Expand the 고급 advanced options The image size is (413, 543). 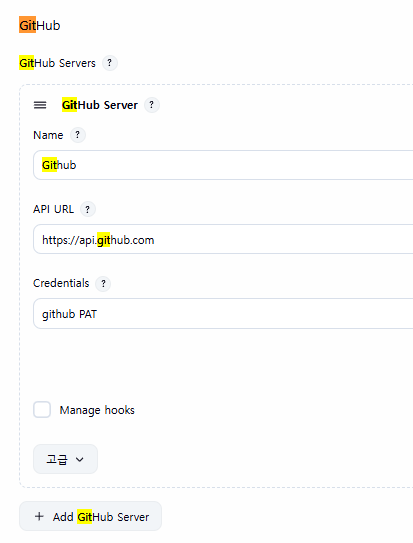pyautogui.click(x=65, y=459)
